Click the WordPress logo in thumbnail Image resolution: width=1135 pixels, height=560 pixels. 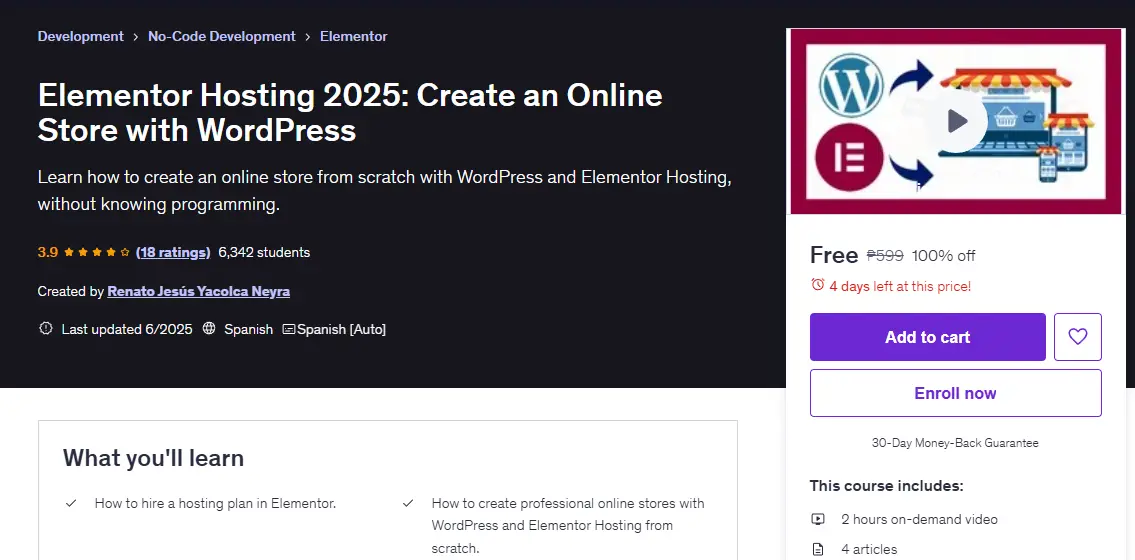[851, 85]
